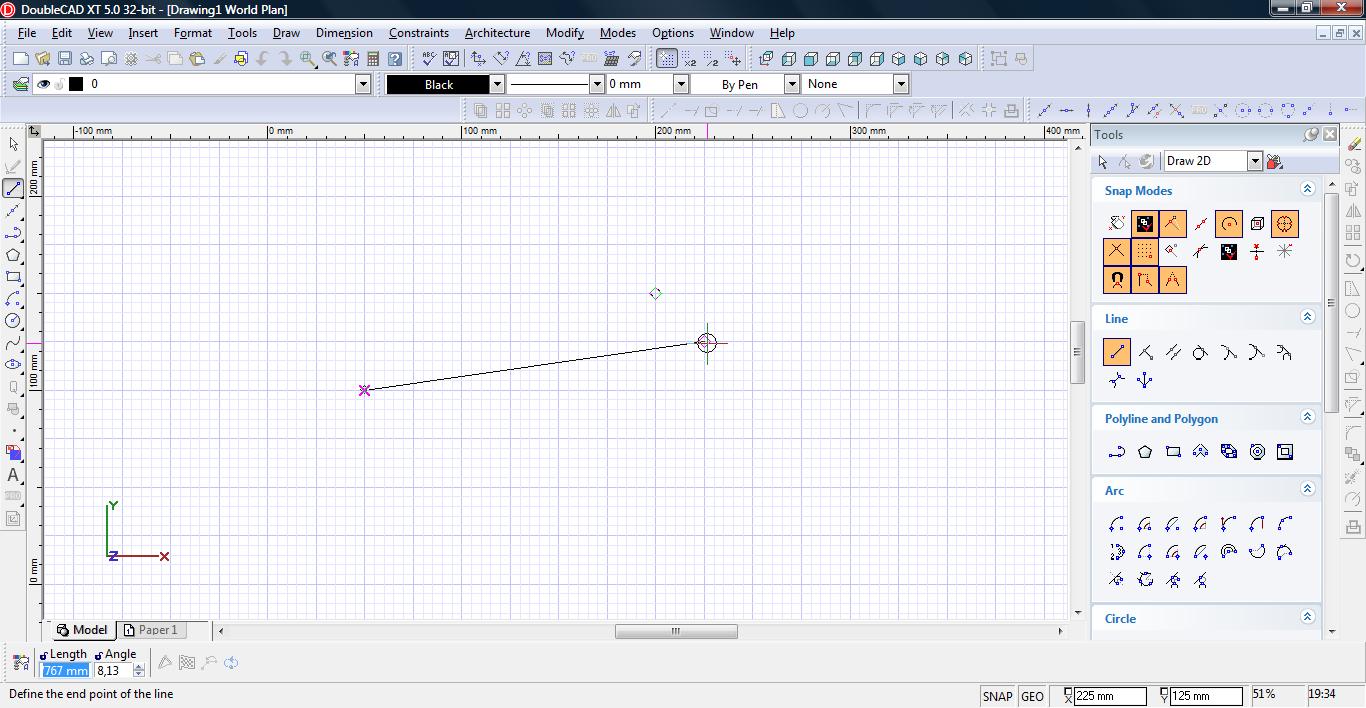
Task: Open the Black pen color dropdown
Action: [496, 84]
